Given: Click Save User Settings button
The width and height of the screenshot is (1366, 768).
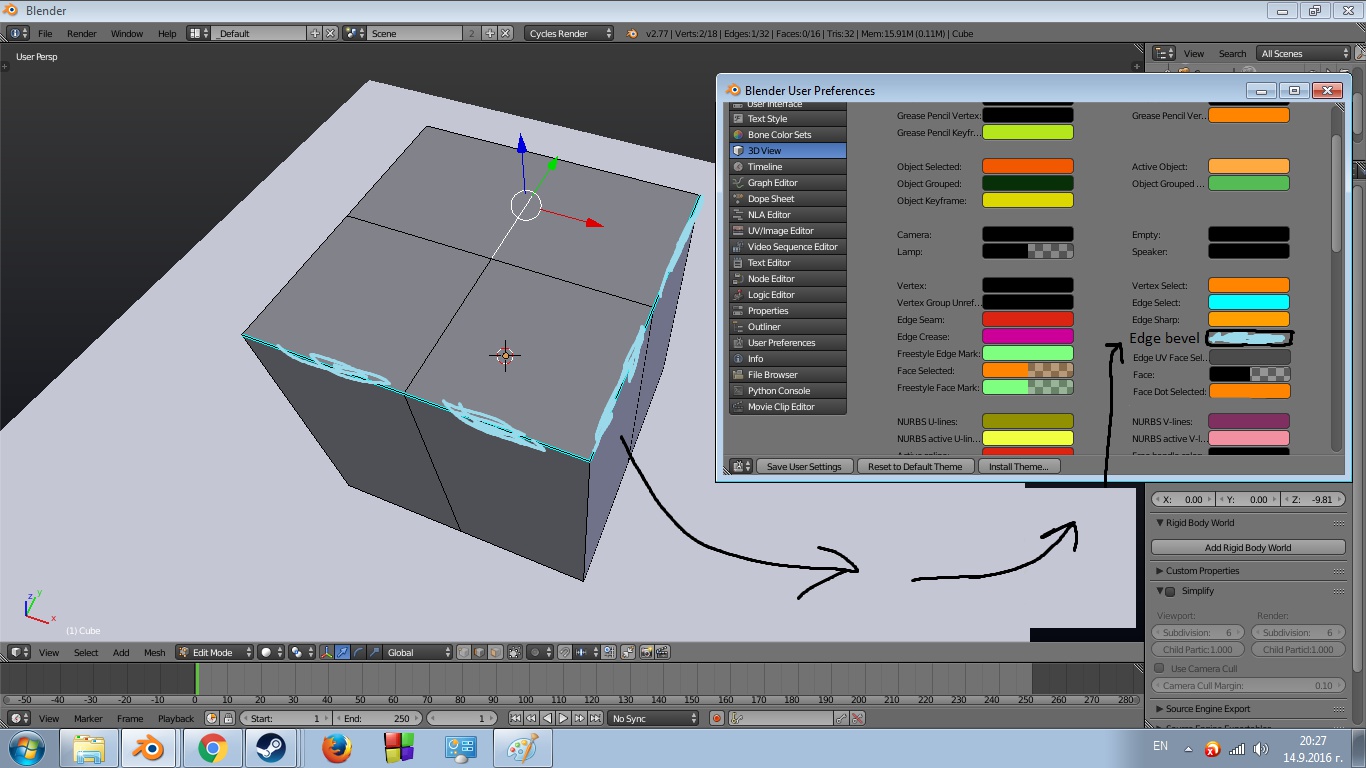Looking at the screenshot, I should [x=804, y=466].
